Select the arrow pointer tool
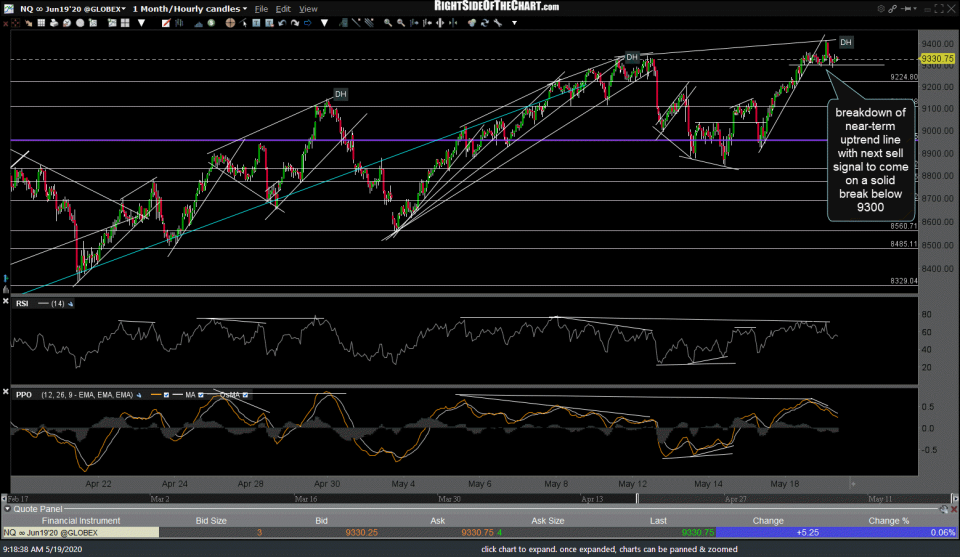This screenshot has width=960, height=557. tap(244, 23)
